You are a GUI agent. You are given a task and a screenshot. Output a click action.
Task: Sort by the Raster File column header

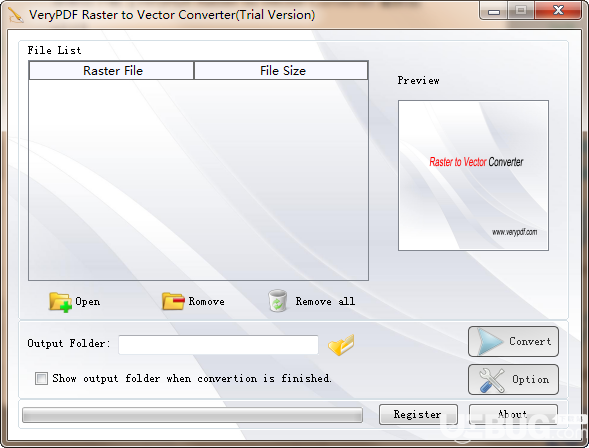(112, 71)
